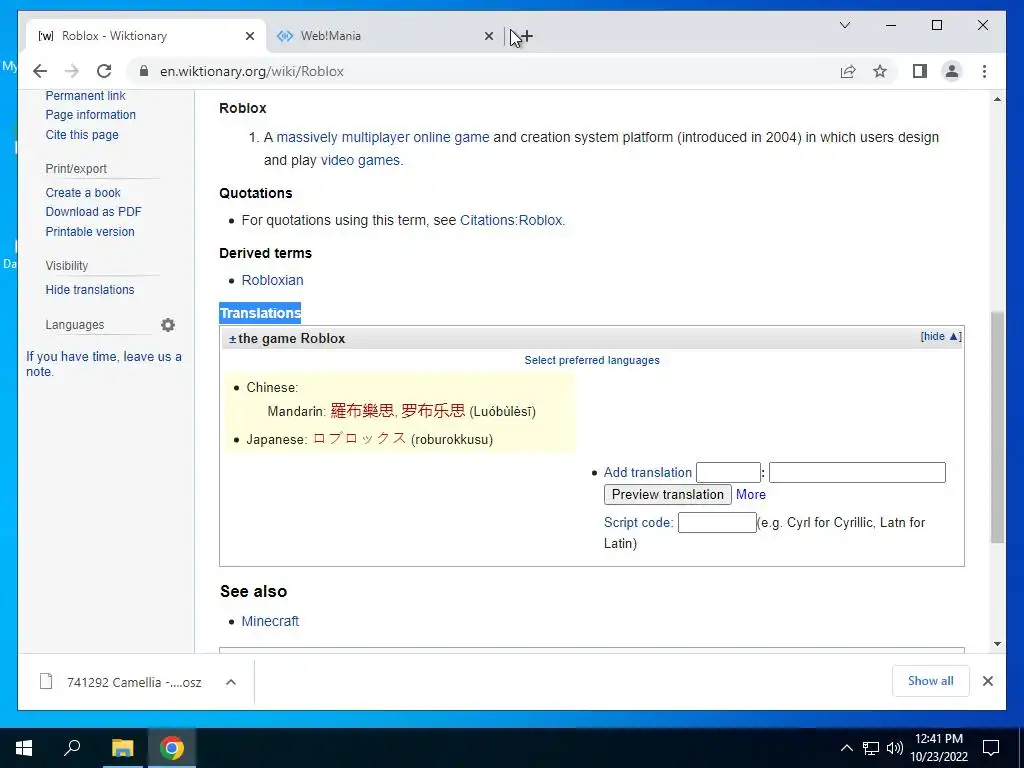Screen dimensions: 1024x768
Task: Close the Roblox - Wiktionary tab
Action: click(x=249, y=37)
